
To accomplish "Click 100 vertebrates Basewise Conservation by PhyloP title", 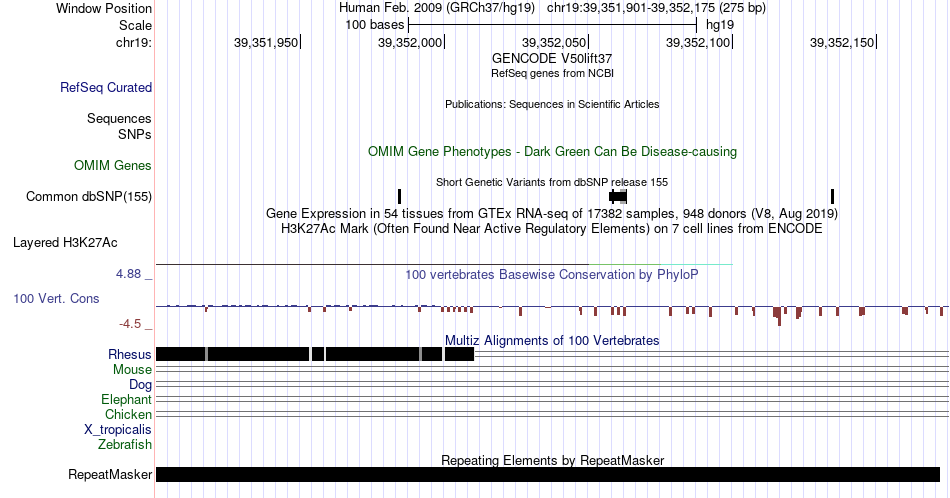I will click(552, 274).
